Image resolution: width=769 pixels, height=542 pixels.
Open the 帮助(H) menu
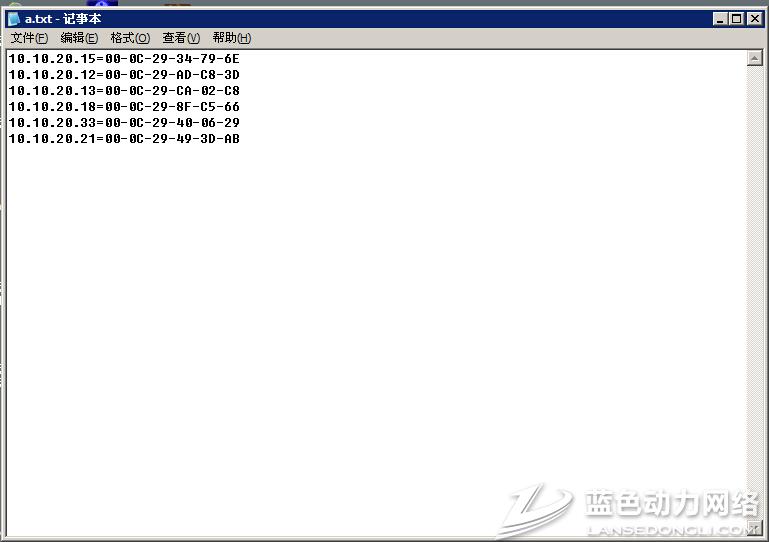click(232, 38)
